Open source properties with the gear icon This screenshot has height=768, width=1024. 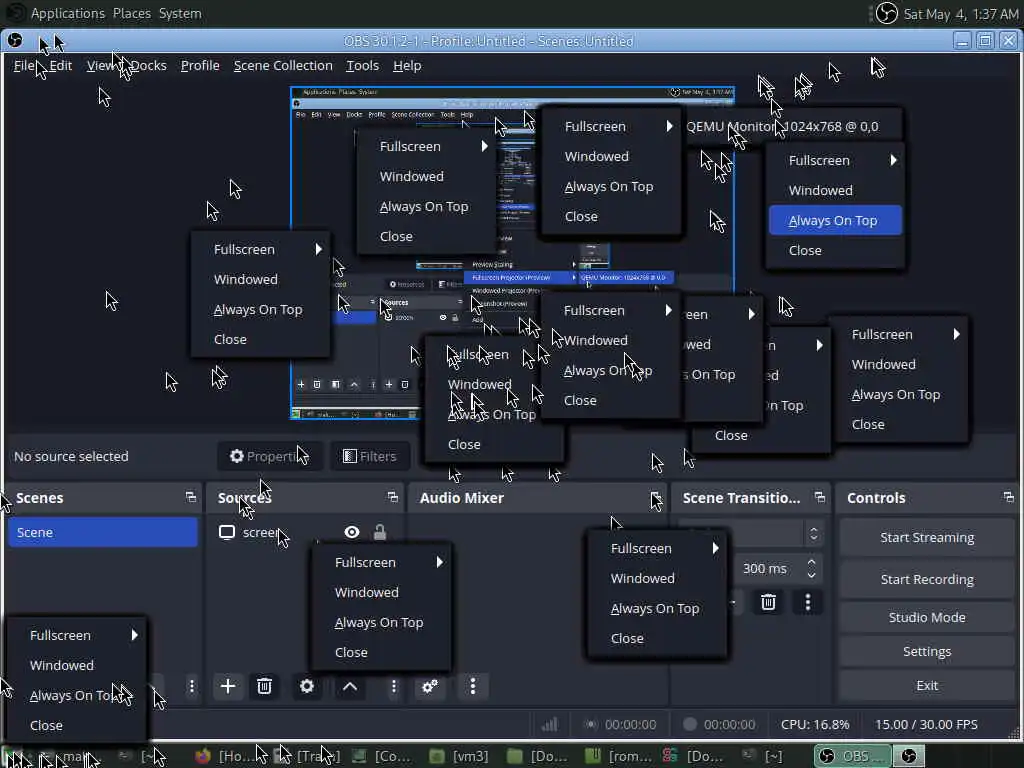point(307,686)
